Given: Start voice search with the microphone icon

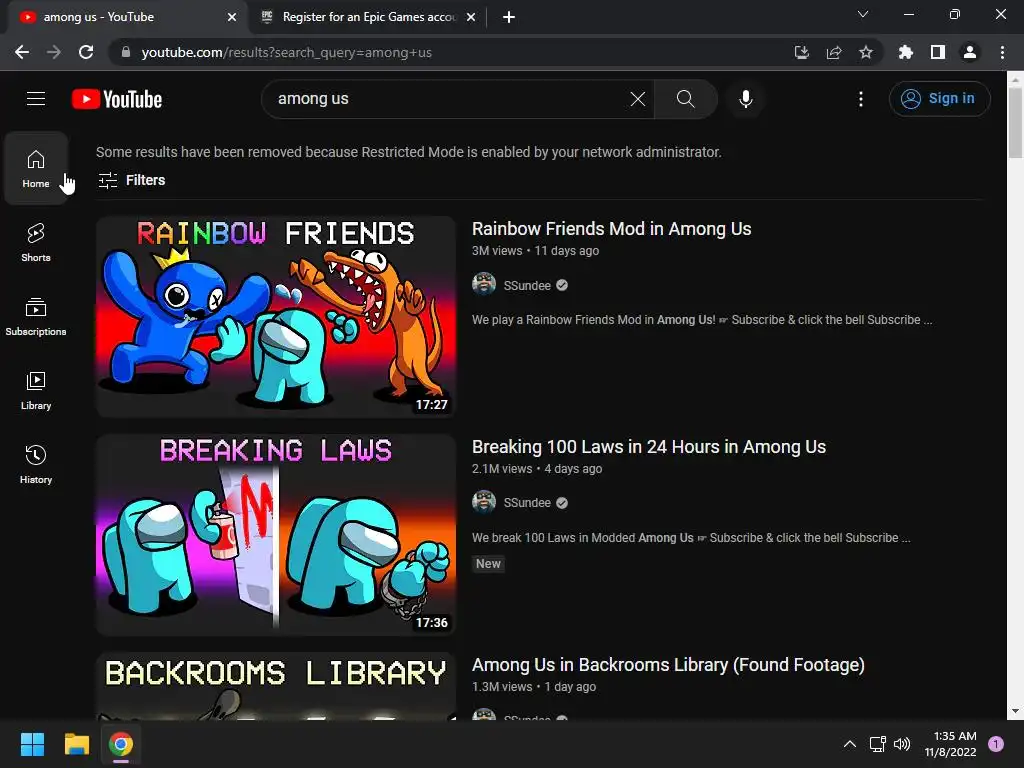Looking at the screenshot, I should tap(746, 99).
